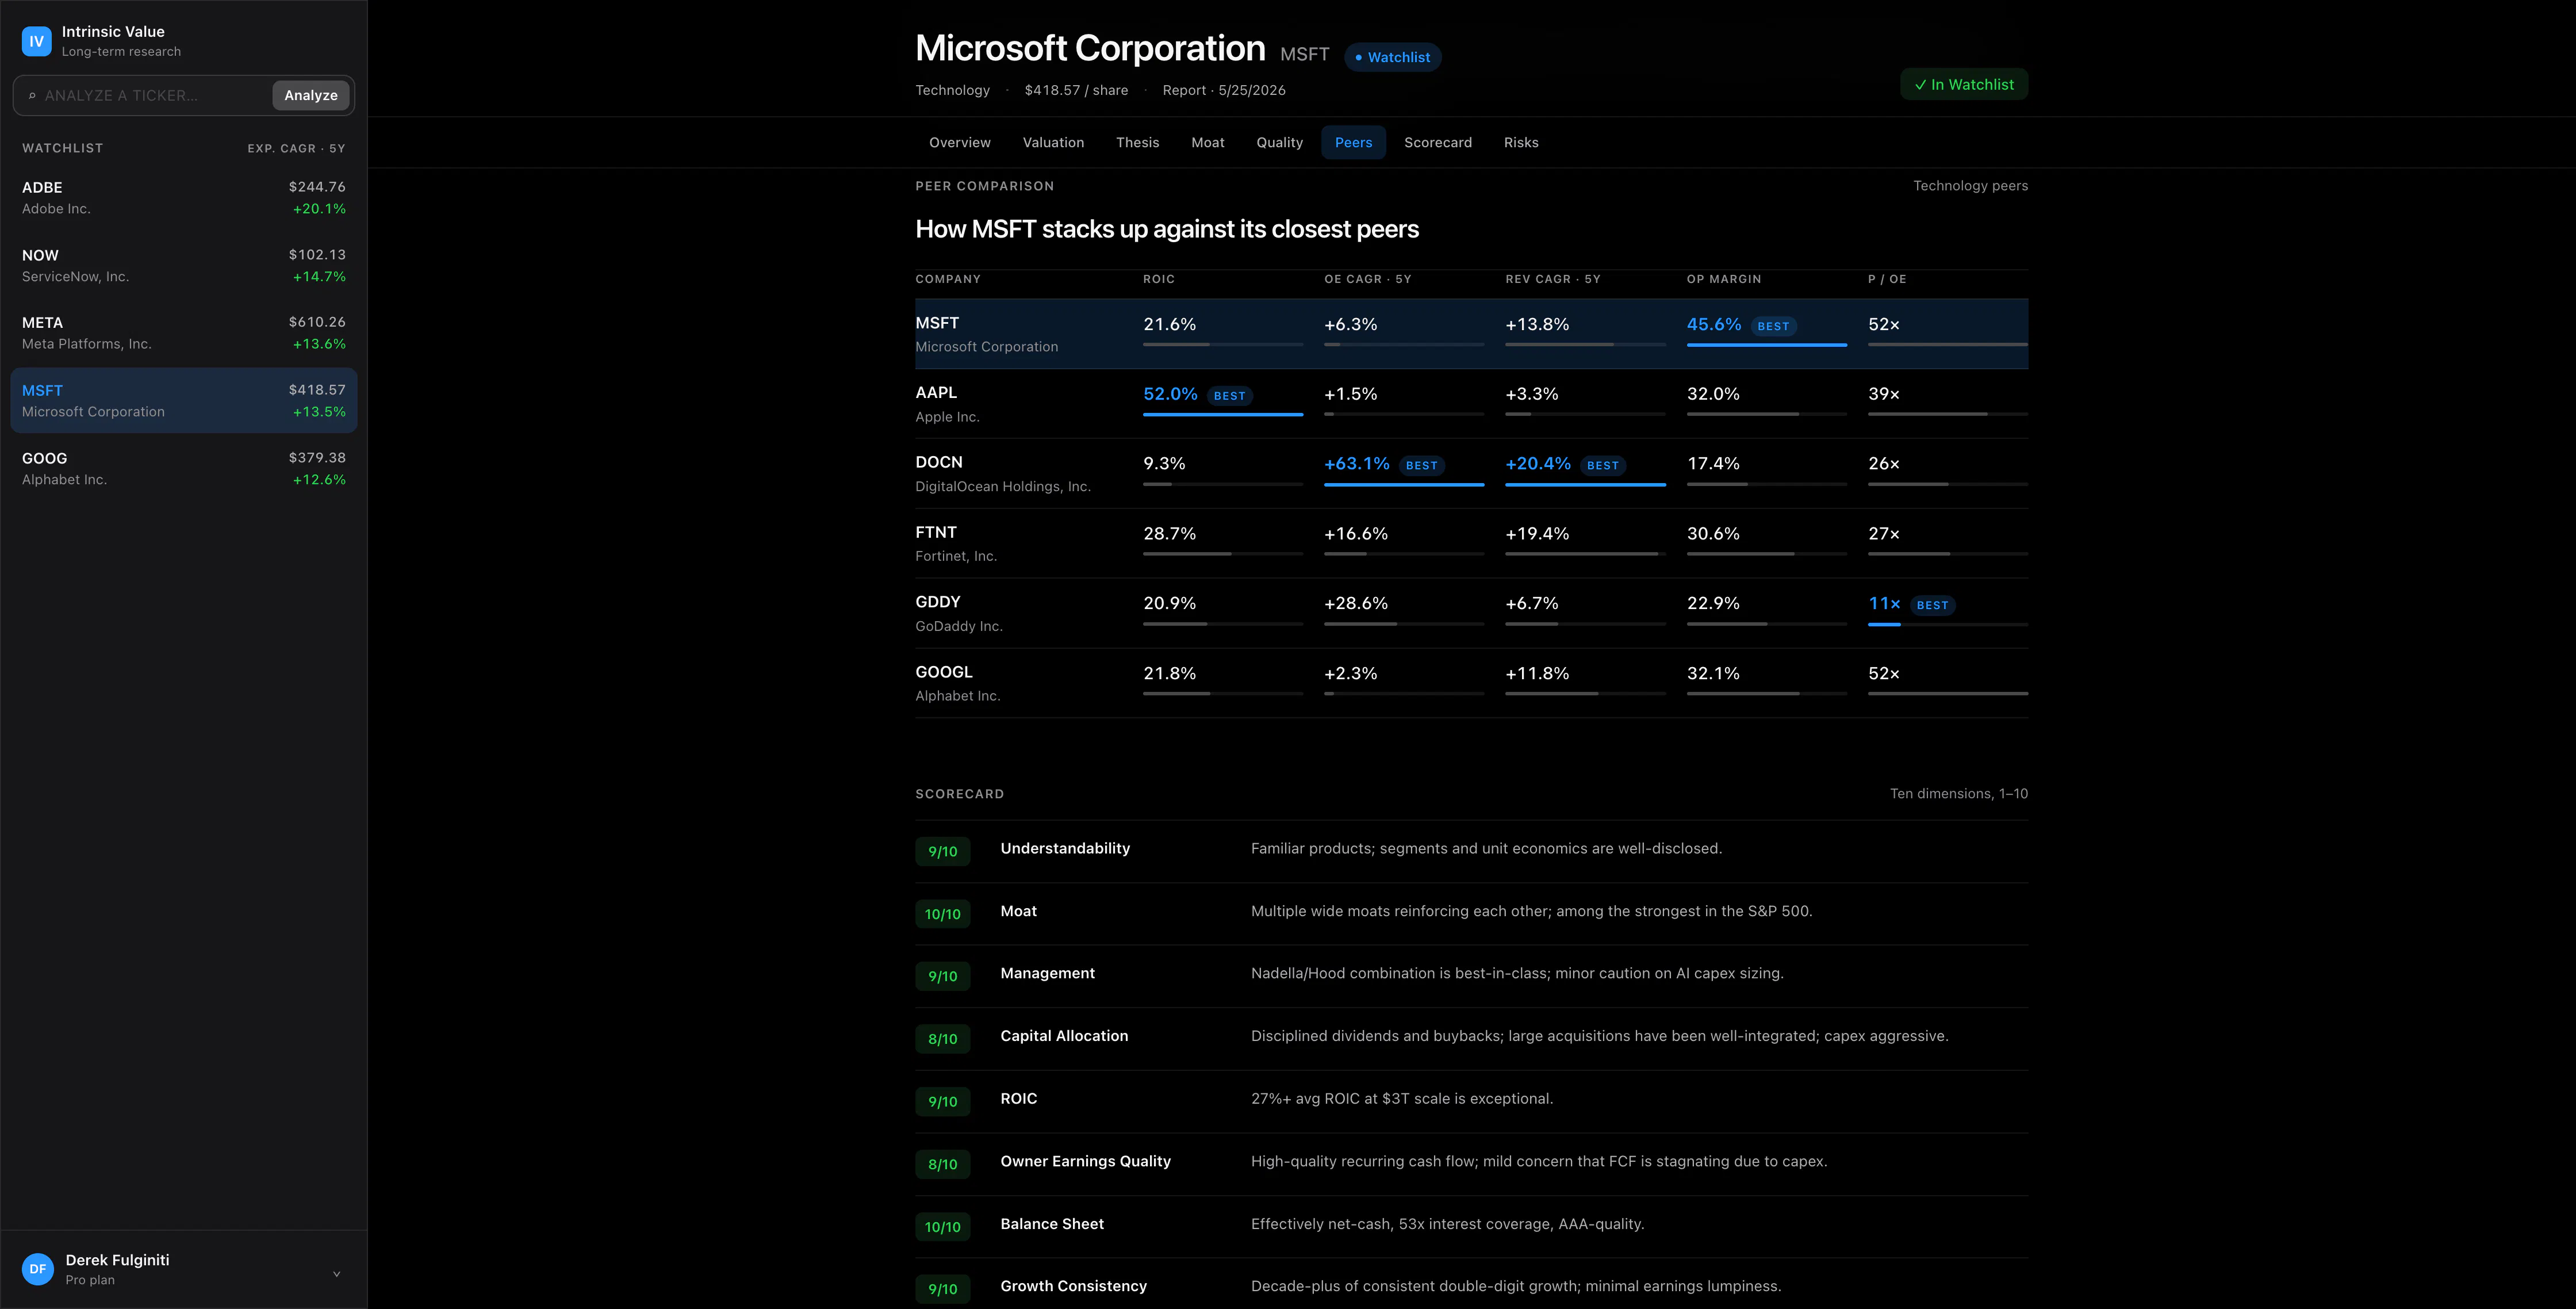Click the Analyze button
Viewport: 2576px width, 1309px height.
pos(311,96)
